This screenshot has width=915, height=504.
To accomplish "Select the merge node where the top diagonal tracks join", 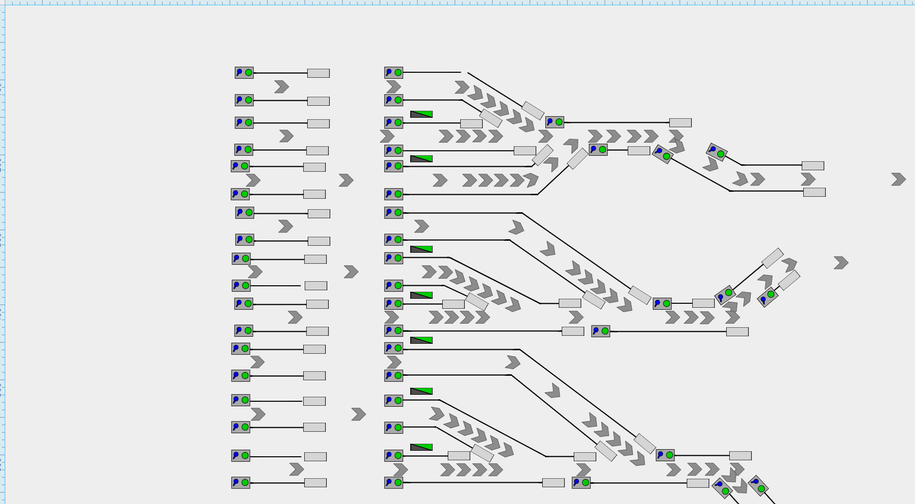I will click(554, 122).
